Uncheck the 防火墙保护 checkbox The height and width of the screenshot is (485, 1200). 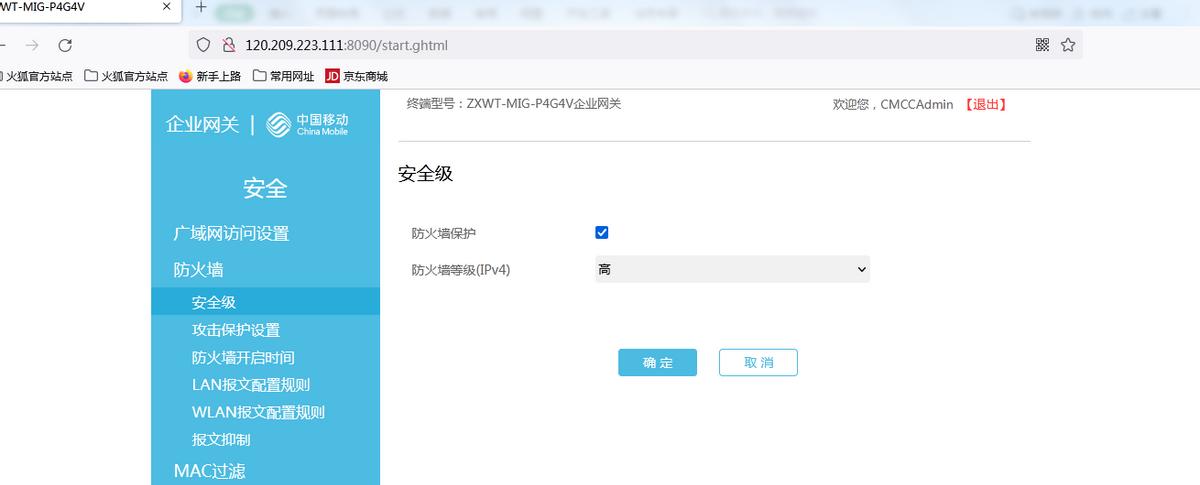[602, 233]
